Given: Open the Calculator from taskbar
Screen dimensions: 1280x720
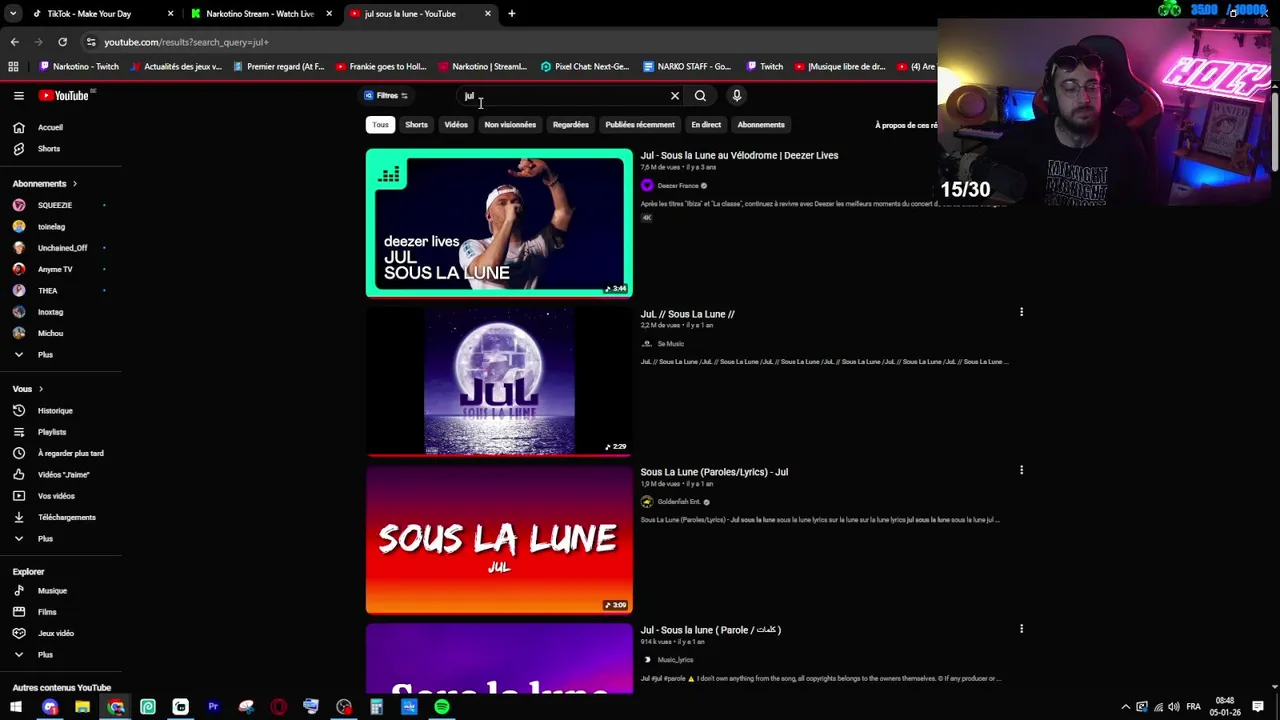Looking at the screenshot, I should click(x=376, y=707).
